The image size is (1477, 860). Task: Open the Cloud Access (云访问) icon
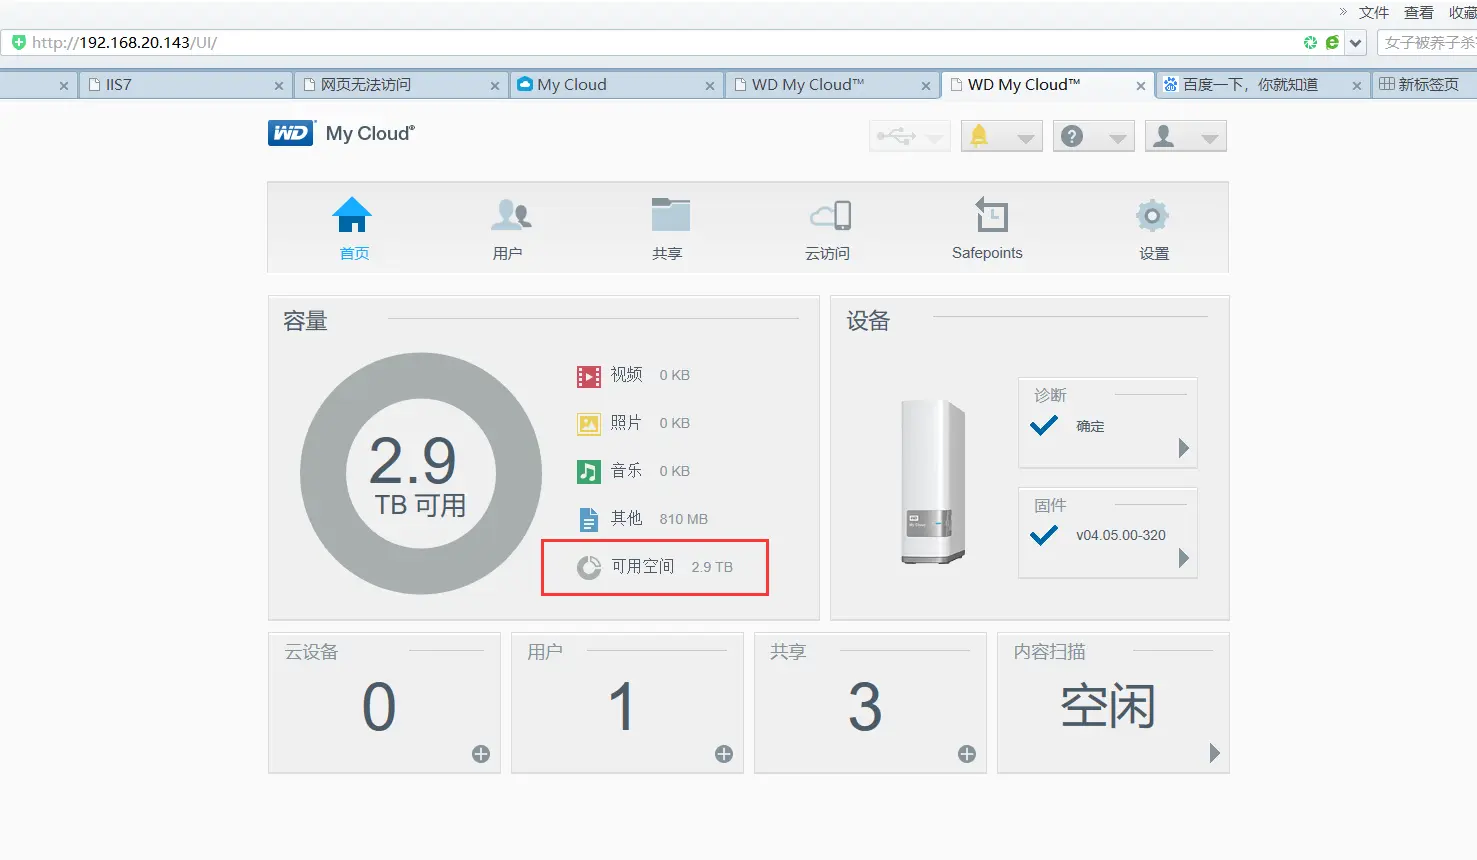click(x=830, y=215)
